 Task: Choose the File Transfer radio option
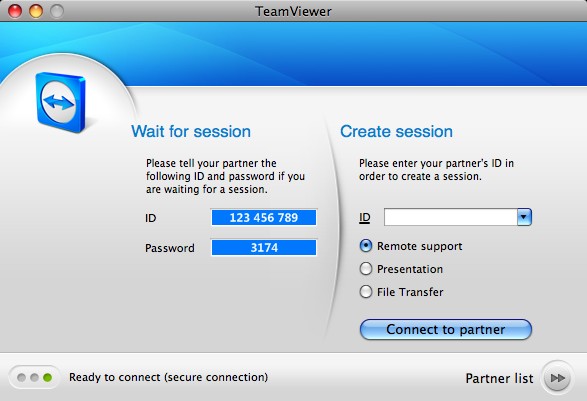coord(366,292)
